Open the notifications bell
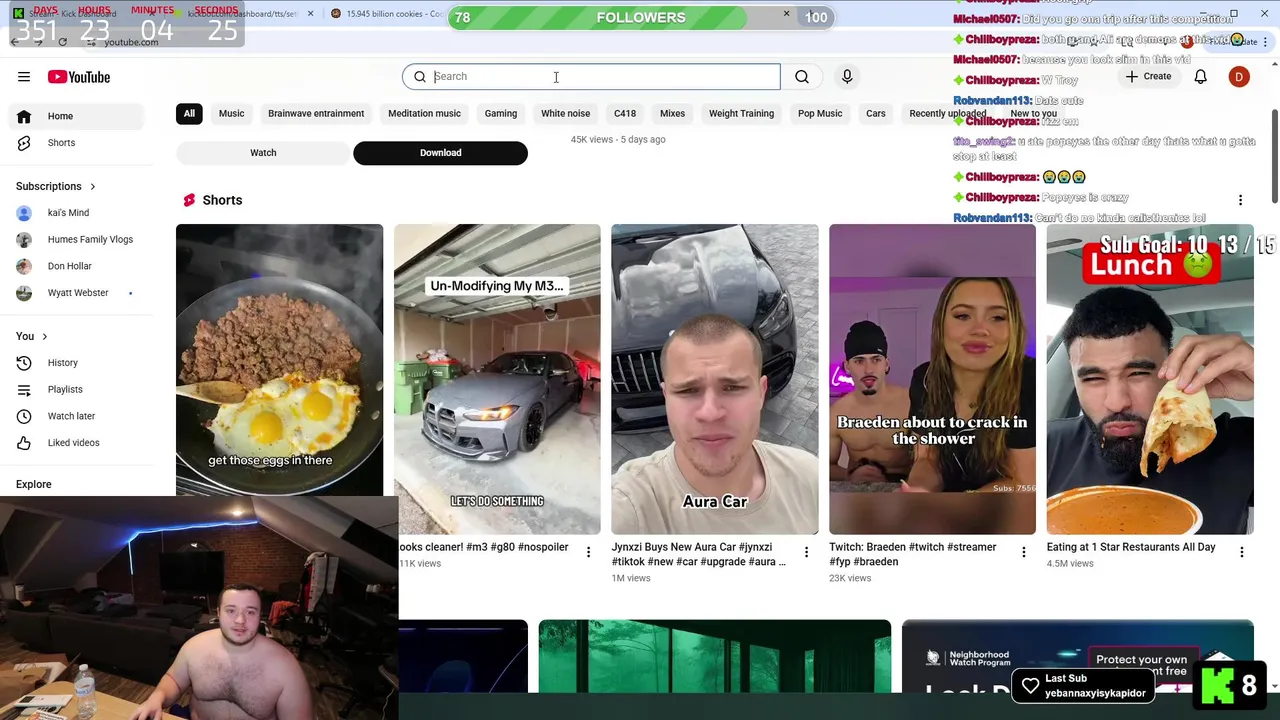Screen dimensions: 1280x720 [x=1201, y=77]
